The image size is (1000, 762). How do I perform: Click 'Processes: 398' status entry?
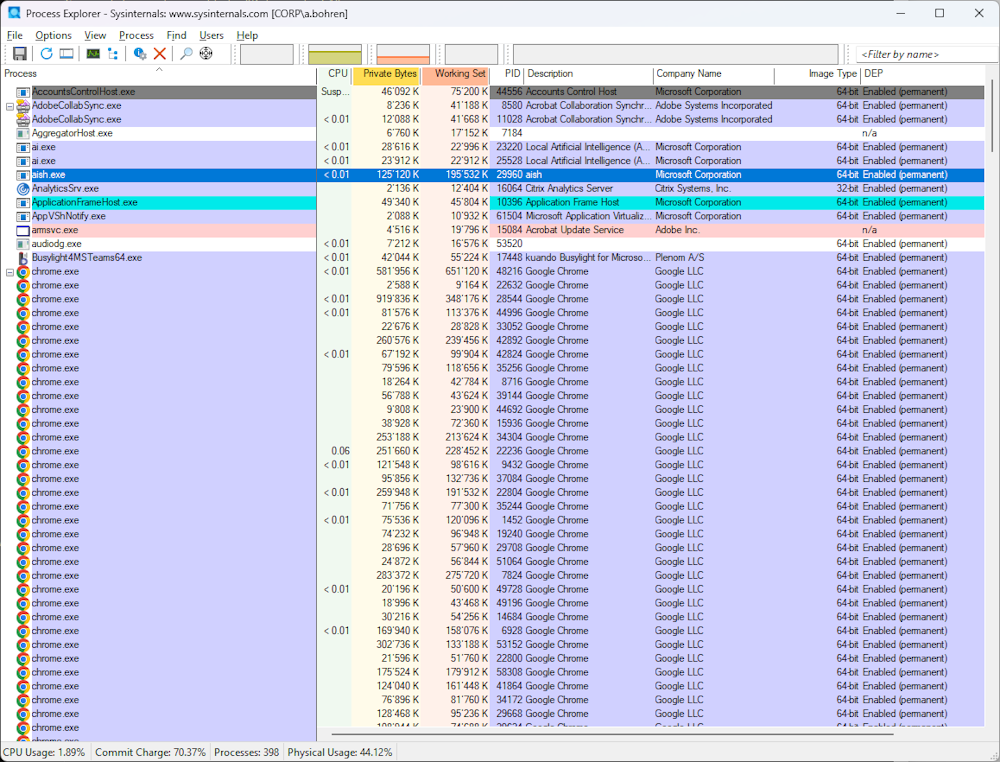(x=246, y=752)
